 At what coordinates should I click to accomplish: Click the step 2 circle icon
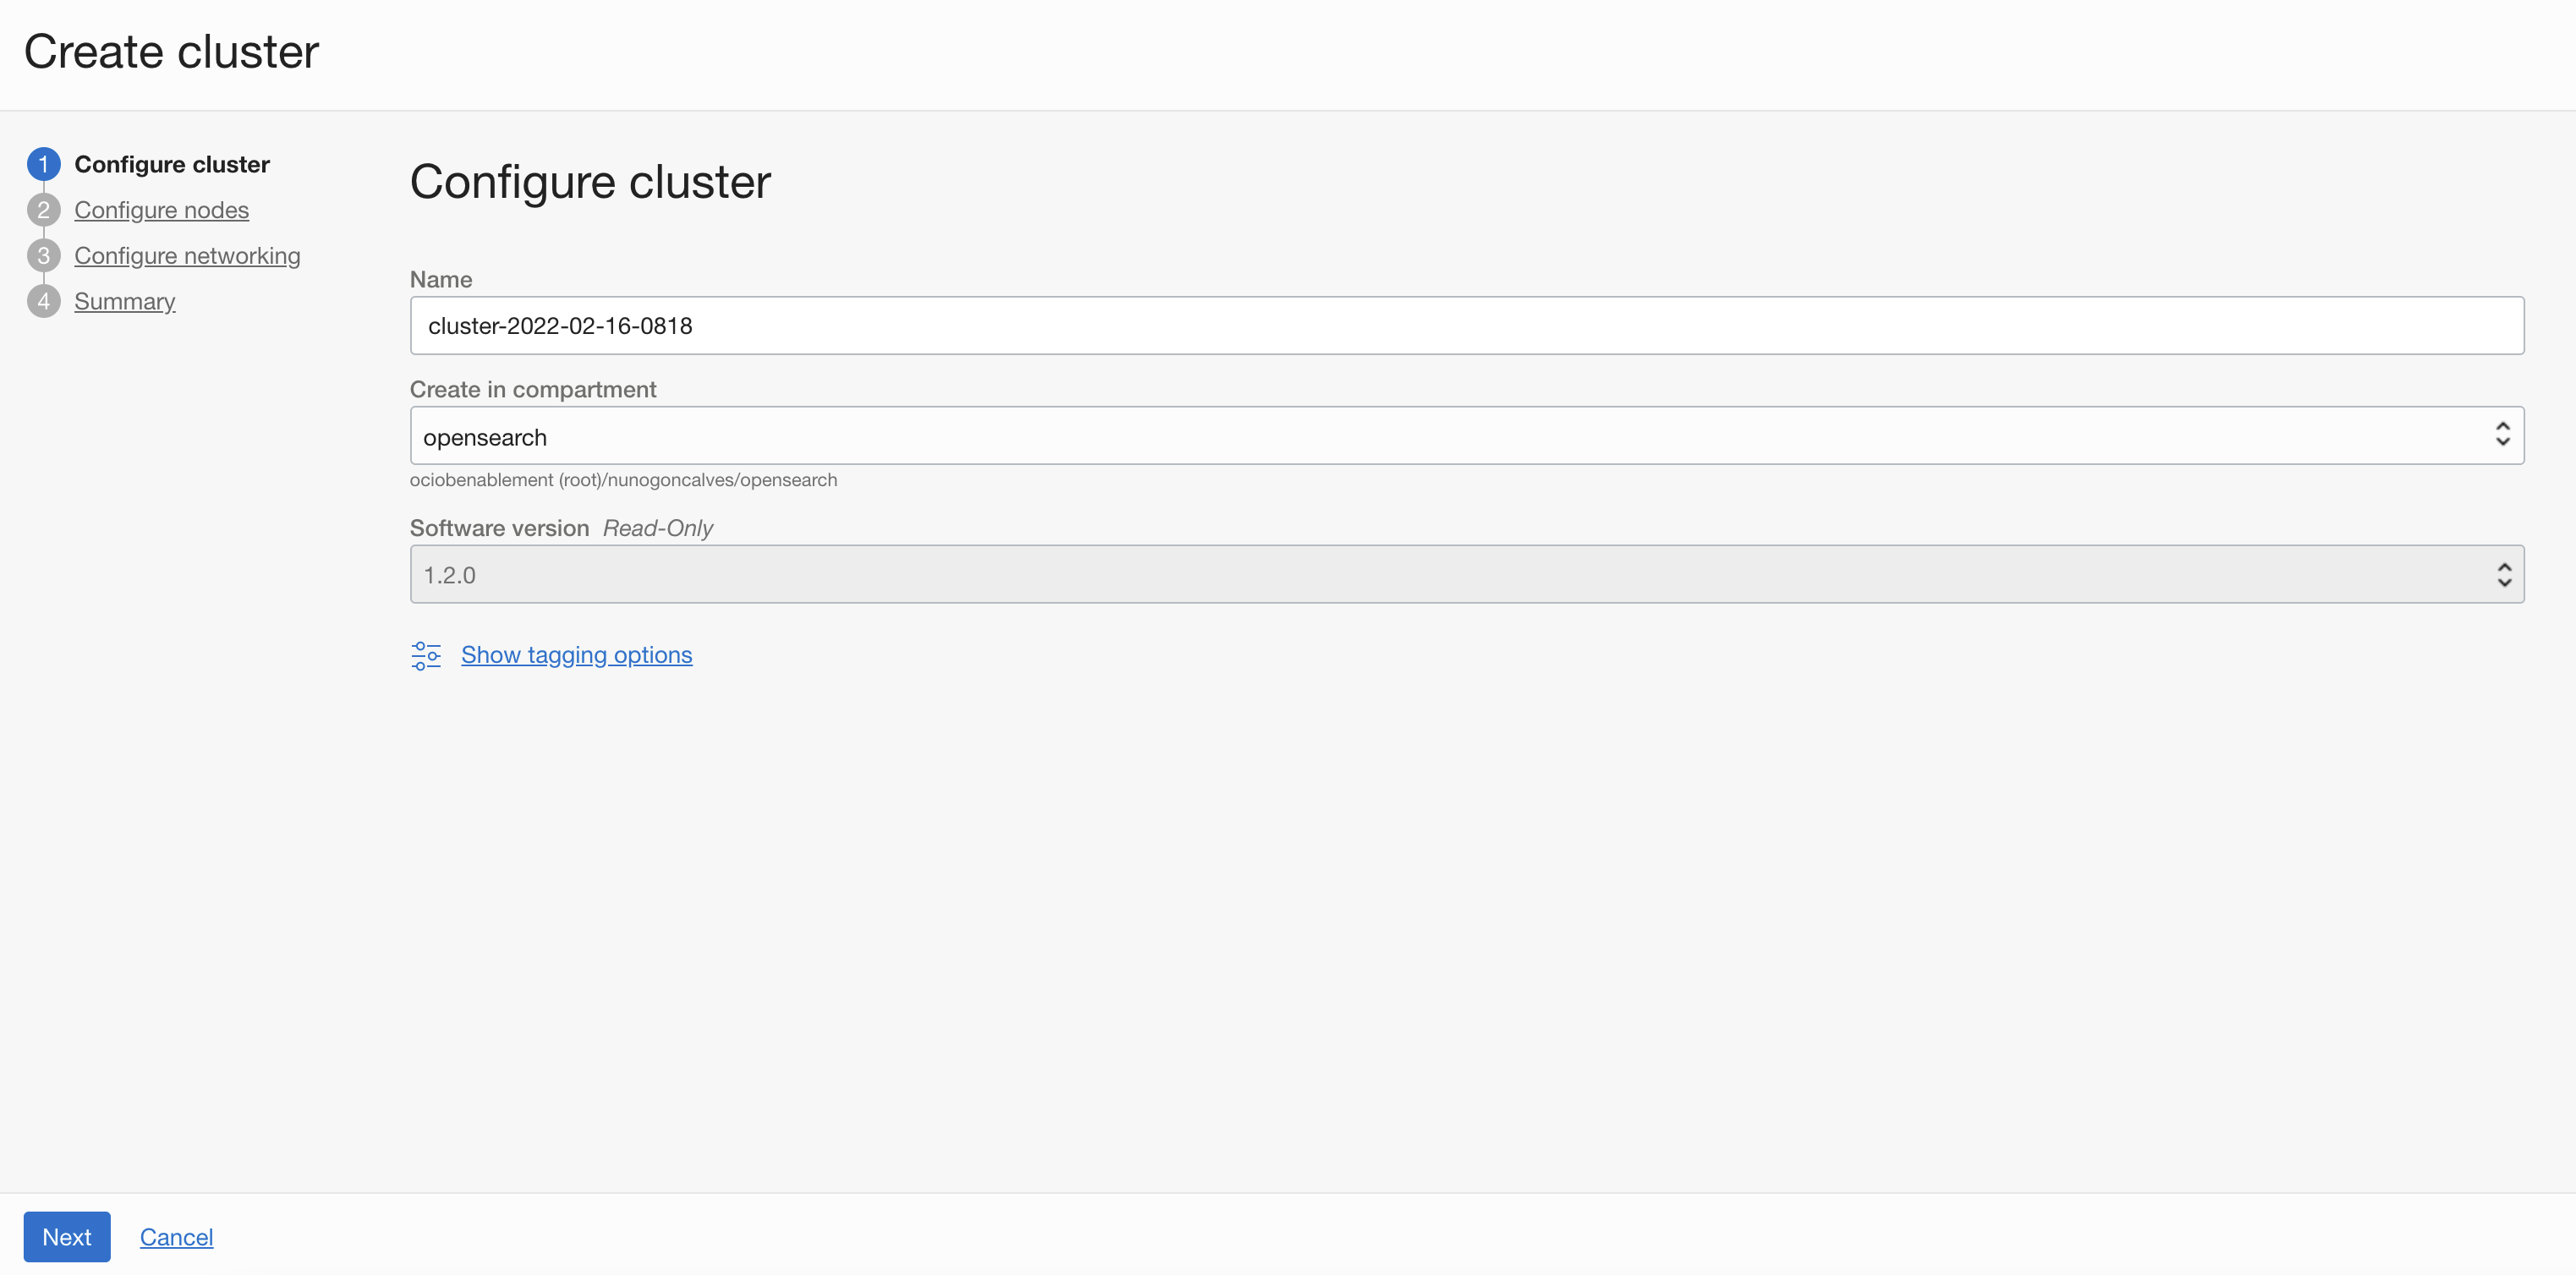point(43,210)
